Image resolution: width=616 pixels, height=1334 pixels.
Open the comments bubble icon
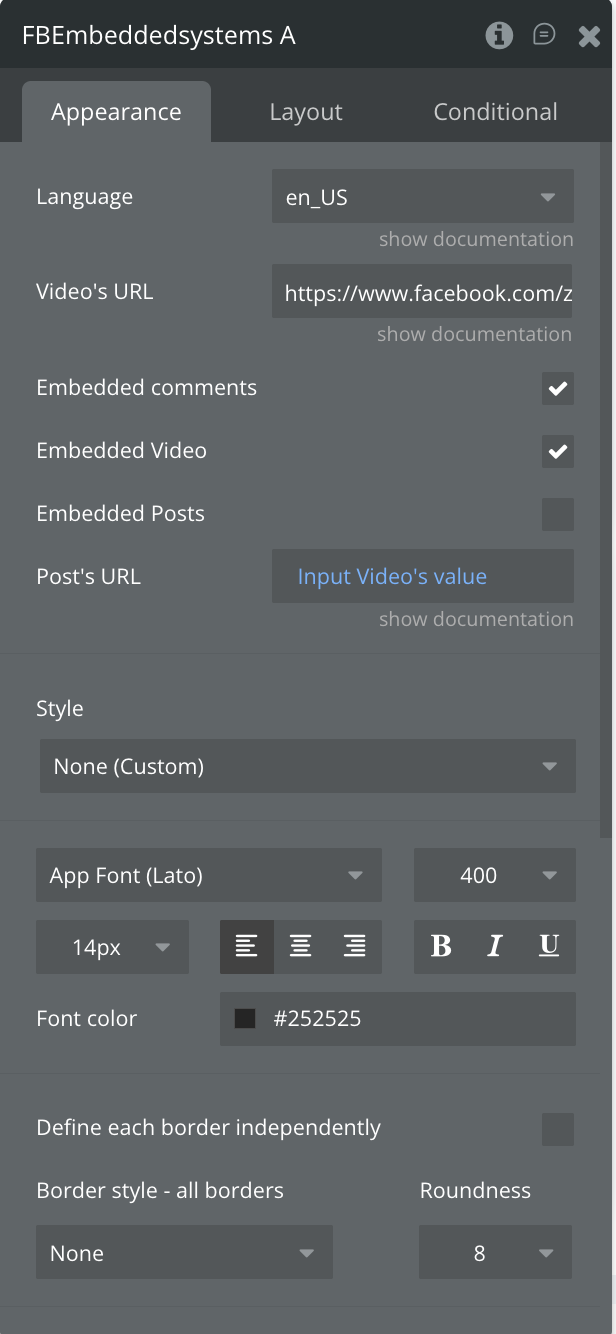pos(544,36)
